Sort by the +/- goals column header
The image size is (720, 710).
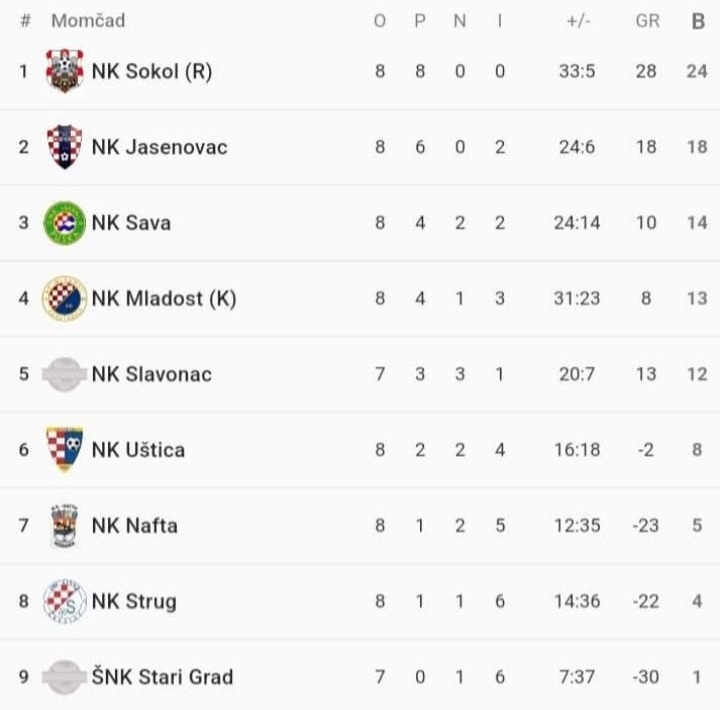pyautogui.click(x=577, y=21)
